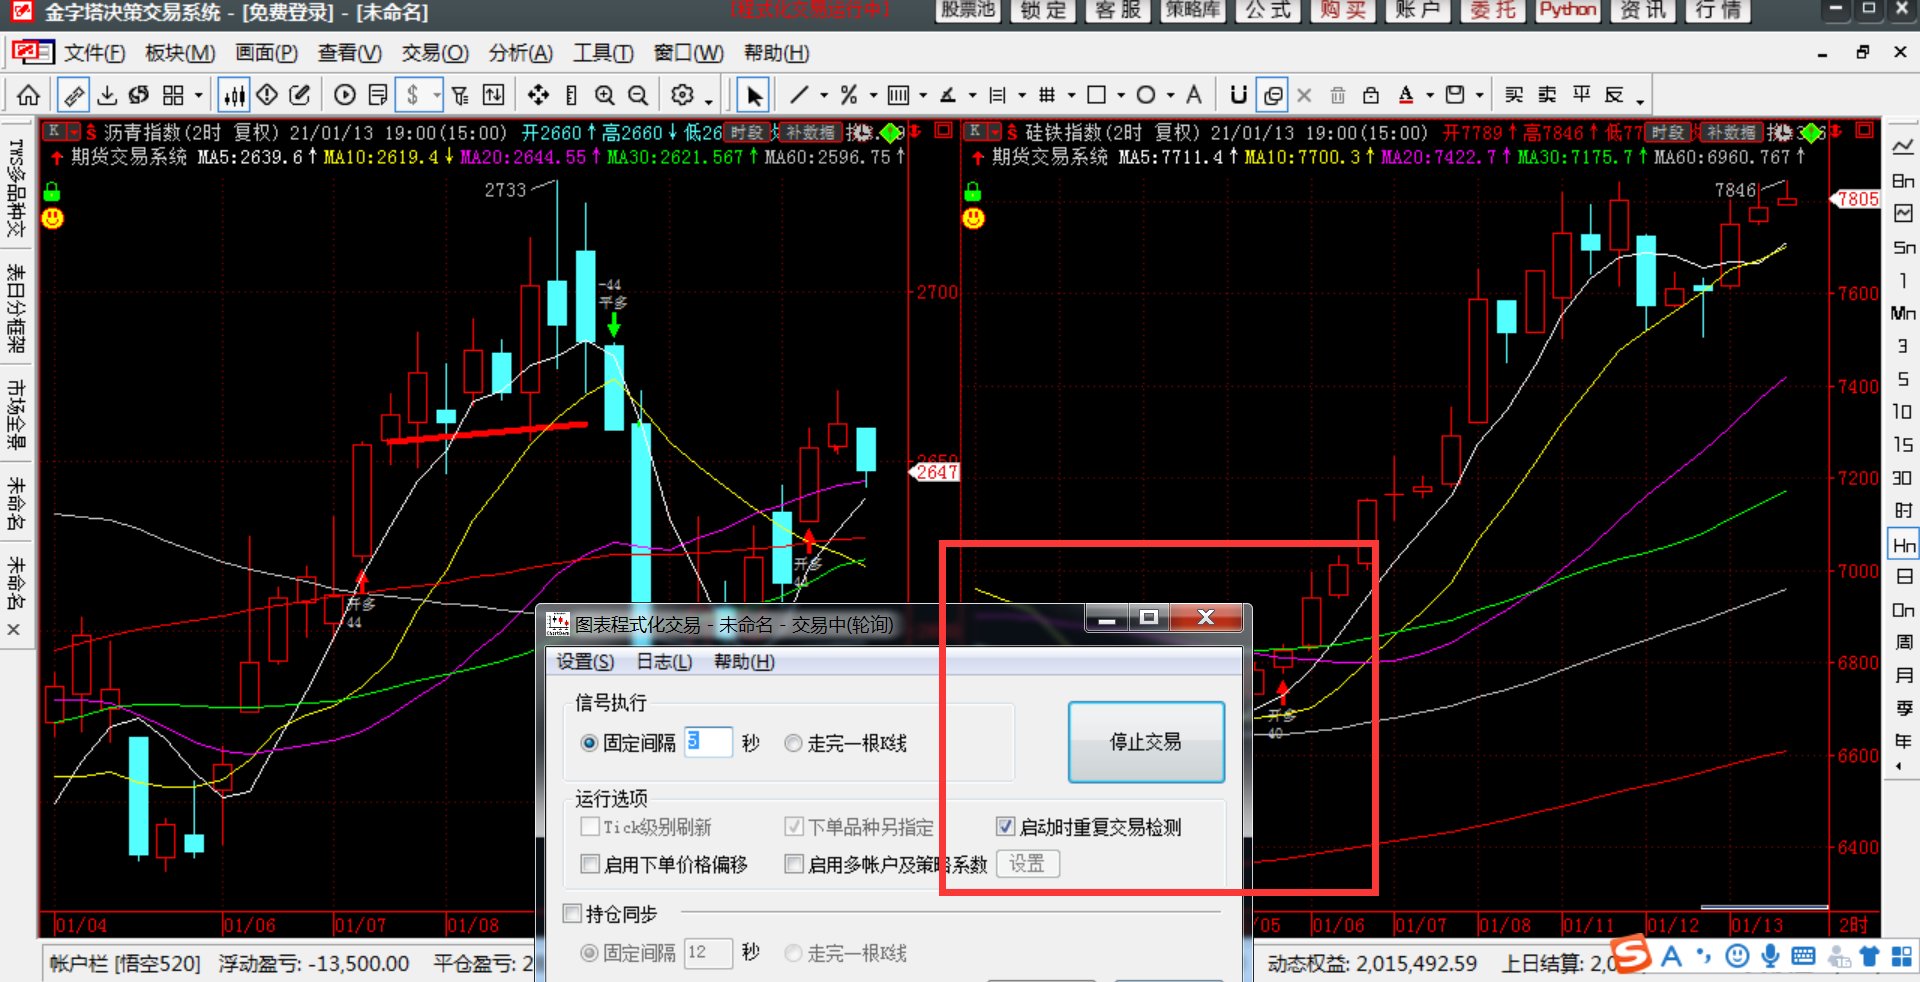Click the zoom in magnifier icon
Image resolution: width=1920 pixels, height=982 pixels.
coord(605,95)
